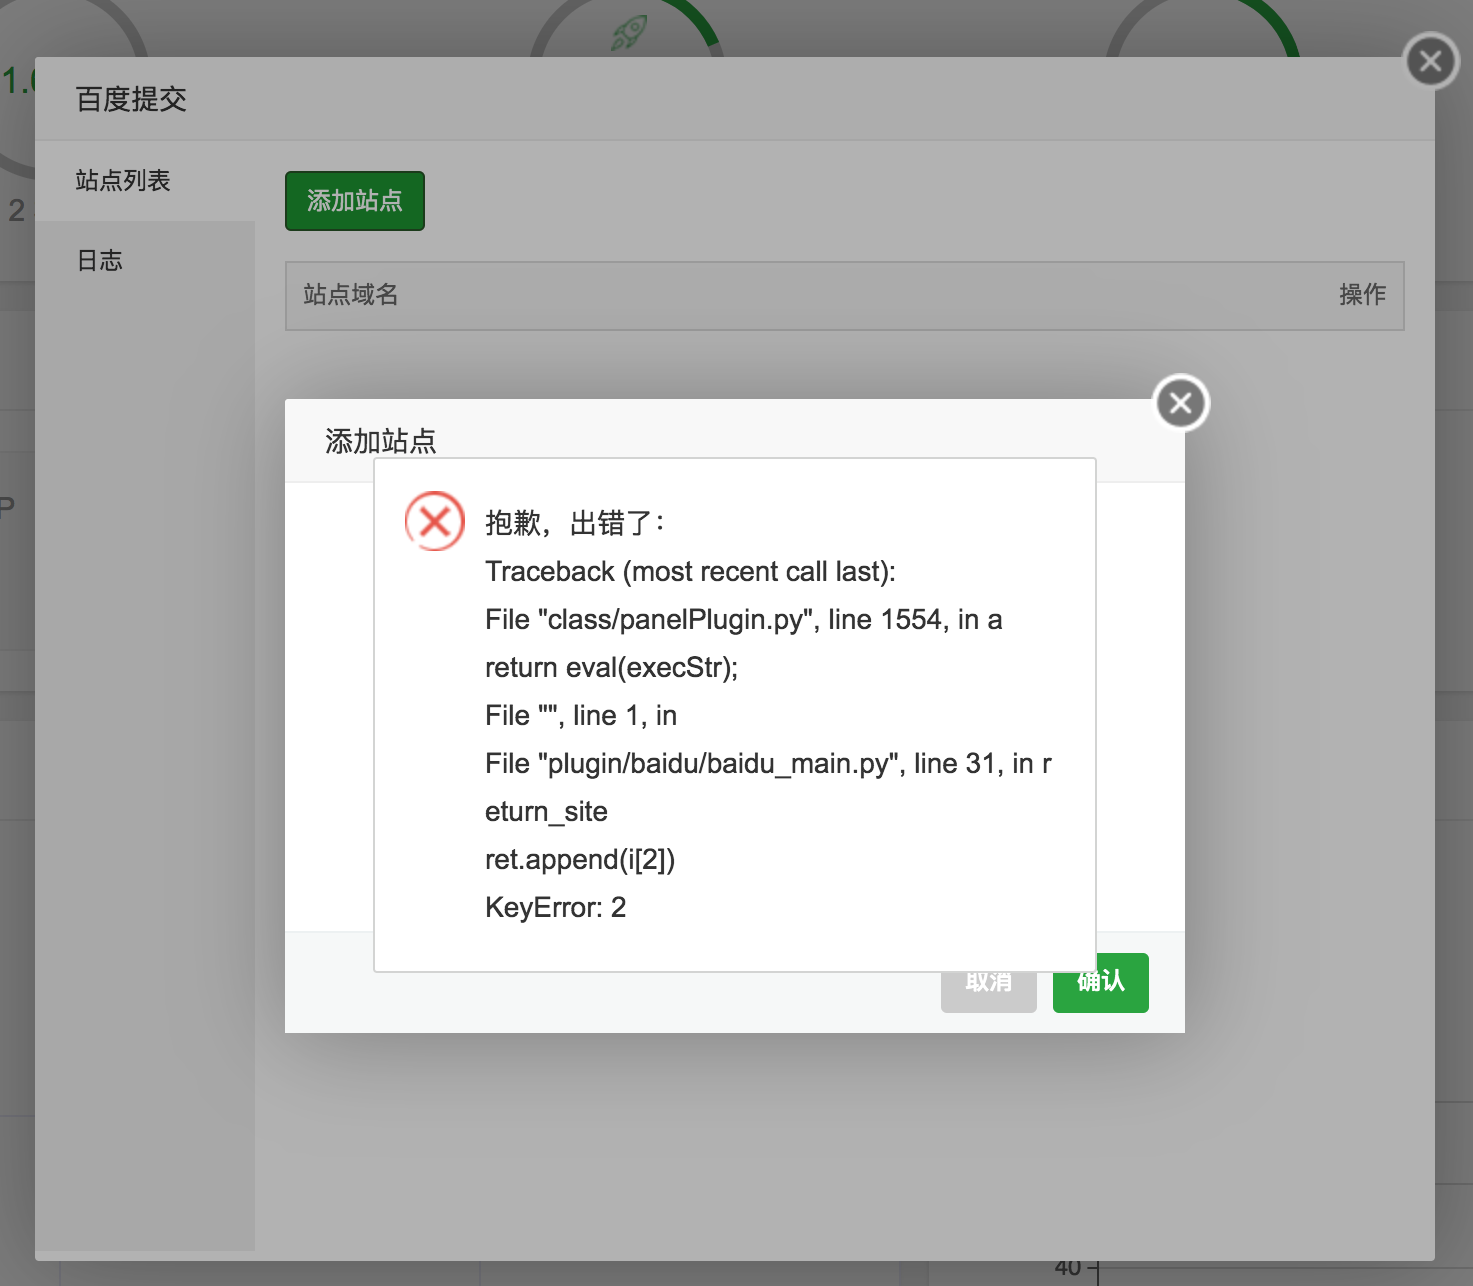This screenshot has height=1286, width=1473.
Task: Click 'Traceback (most recent call last):' line
Action: click(690, 571)
